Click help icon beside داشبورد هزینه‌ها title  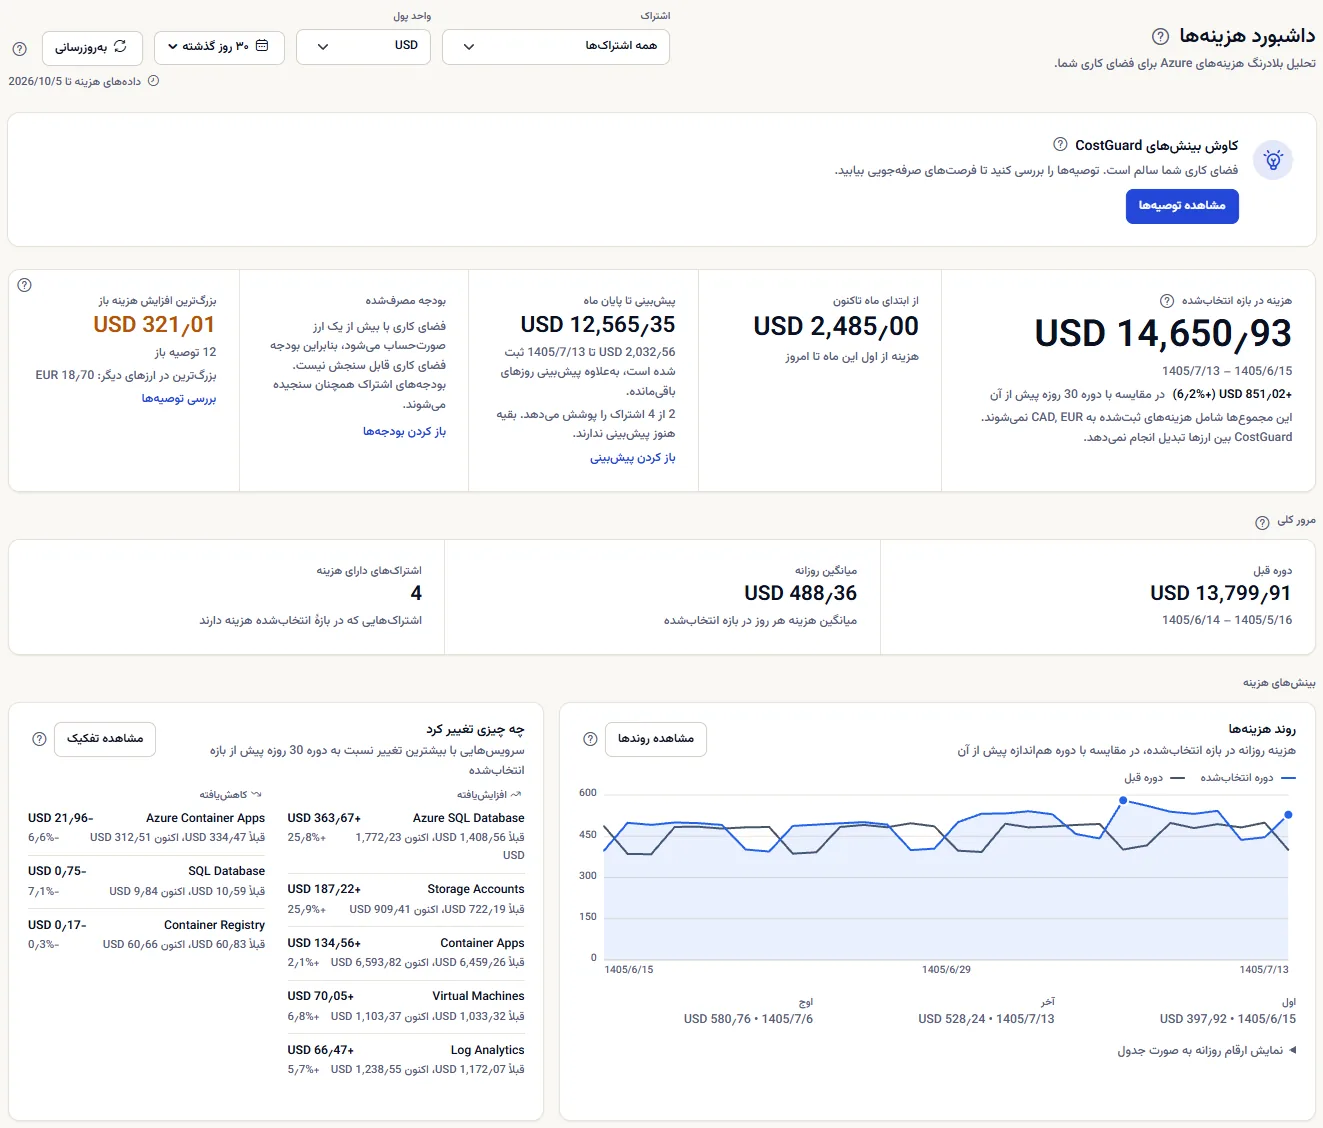coord(1160,36)
